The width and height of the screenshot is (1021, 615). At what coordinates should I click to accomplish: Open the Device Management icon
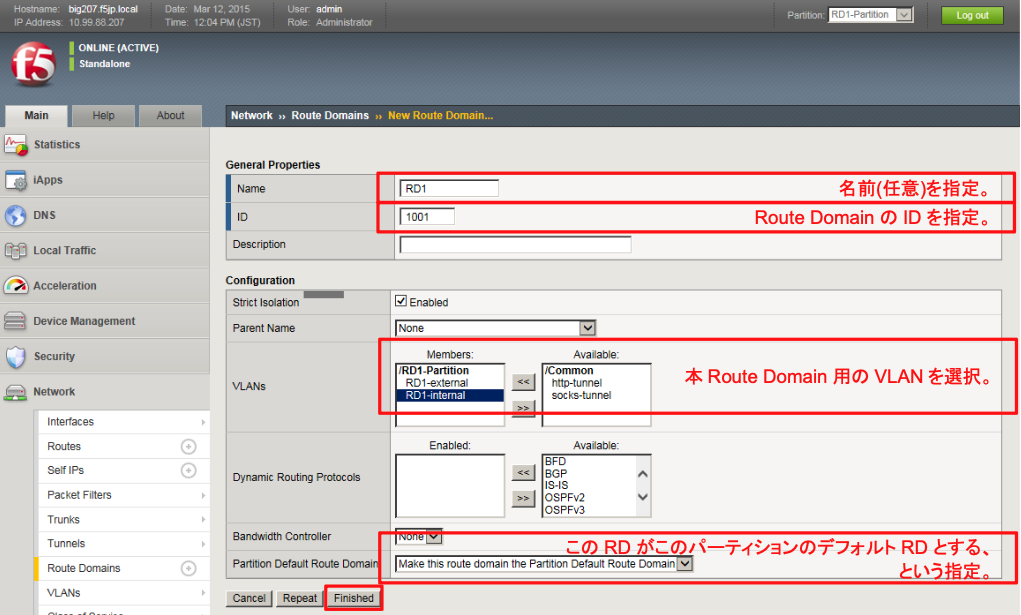point(15,321)
